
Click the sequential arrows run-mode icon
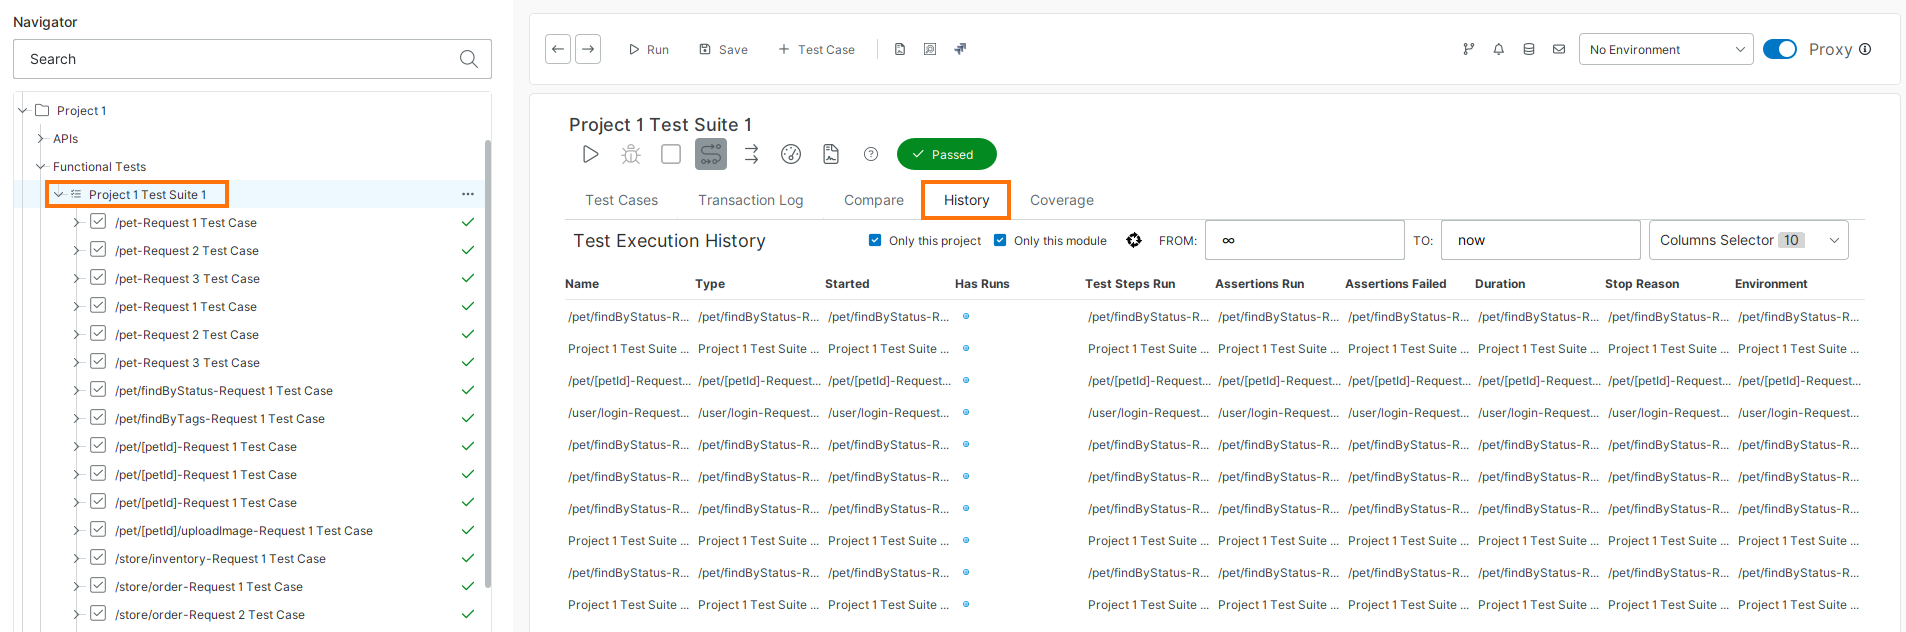[x=751, y=154]
